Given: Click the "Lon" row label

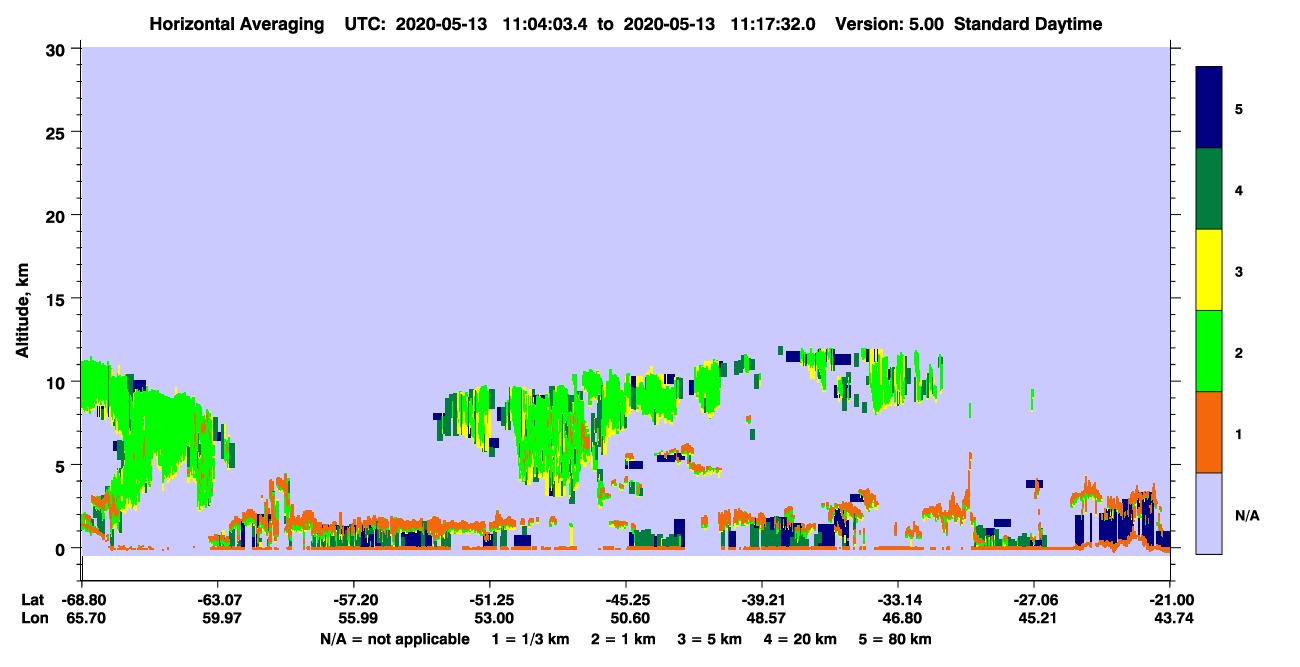Looking at the screenshot, I should click(34, 618).
